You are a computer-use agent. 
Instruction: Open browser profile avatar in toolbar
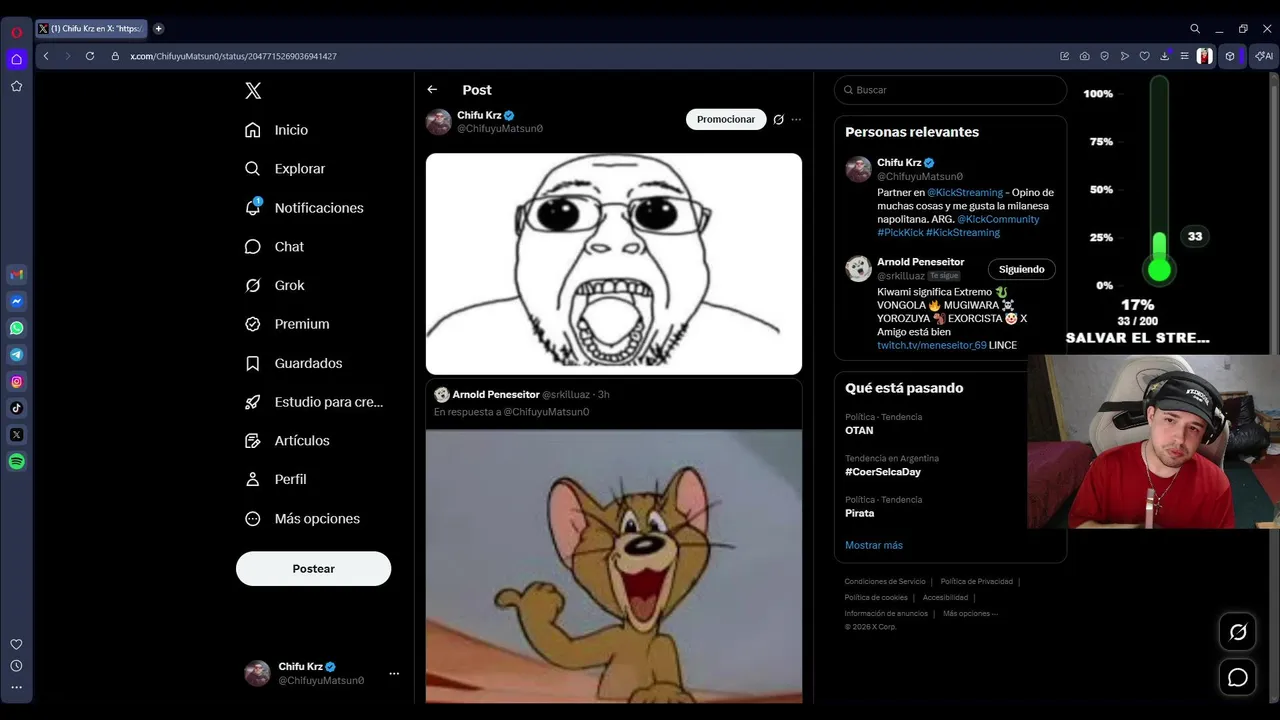[x=1205, y=56]
